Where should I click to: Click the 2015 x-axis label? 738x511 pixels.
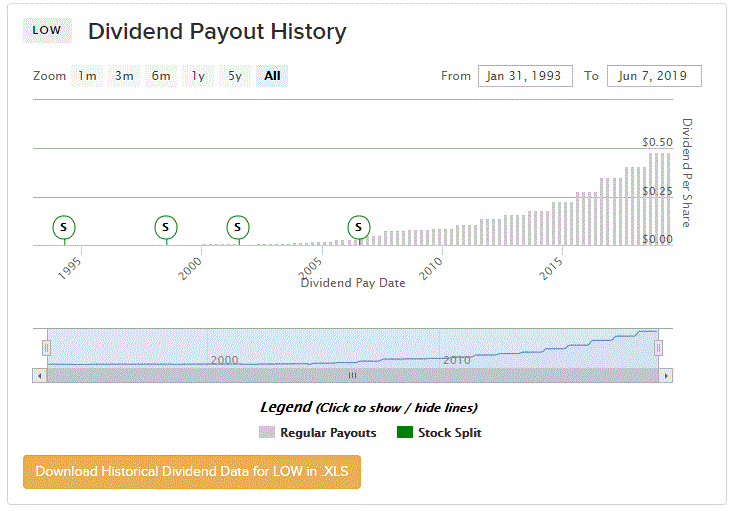coord(551,269)
